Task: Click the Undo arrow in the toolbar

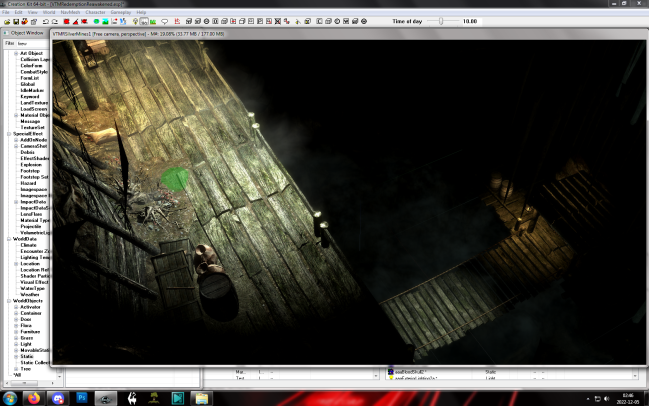Action: pyautogui.click(x=46, y=21)
